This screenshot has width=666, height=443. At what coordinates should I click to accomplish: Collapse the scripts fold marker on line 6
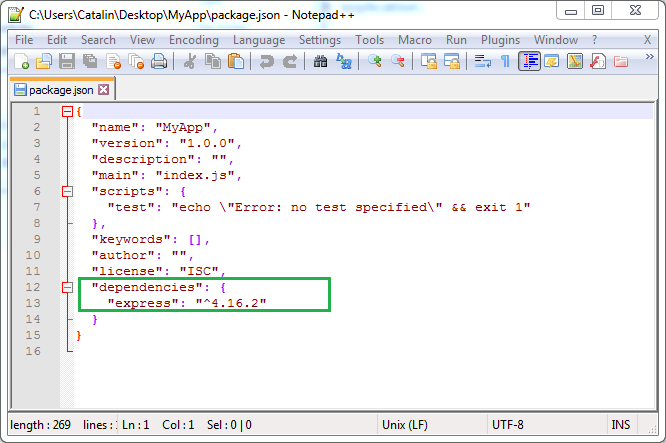tap(67, 192)
